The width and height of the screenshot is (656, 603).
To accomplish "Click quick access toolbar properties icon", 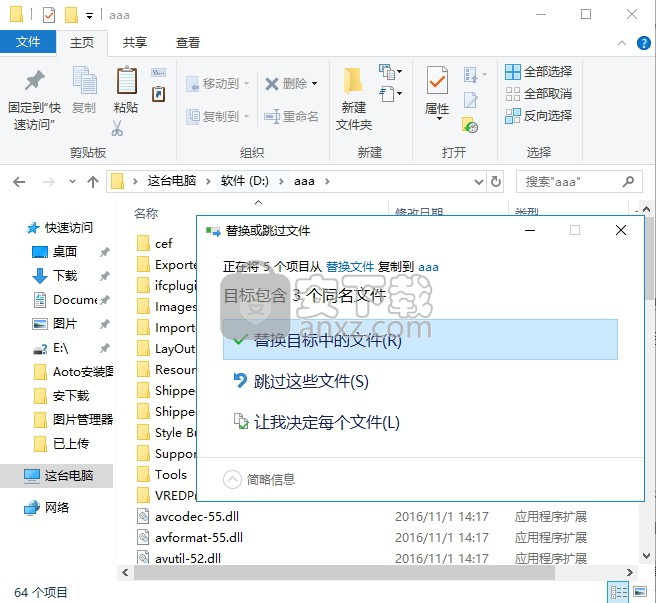I will coord(49,15).
